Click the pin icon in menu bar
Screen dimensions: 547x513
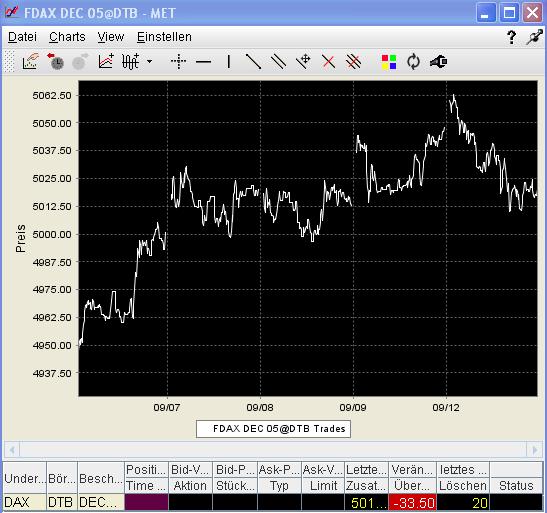click(x=534, y=37)
